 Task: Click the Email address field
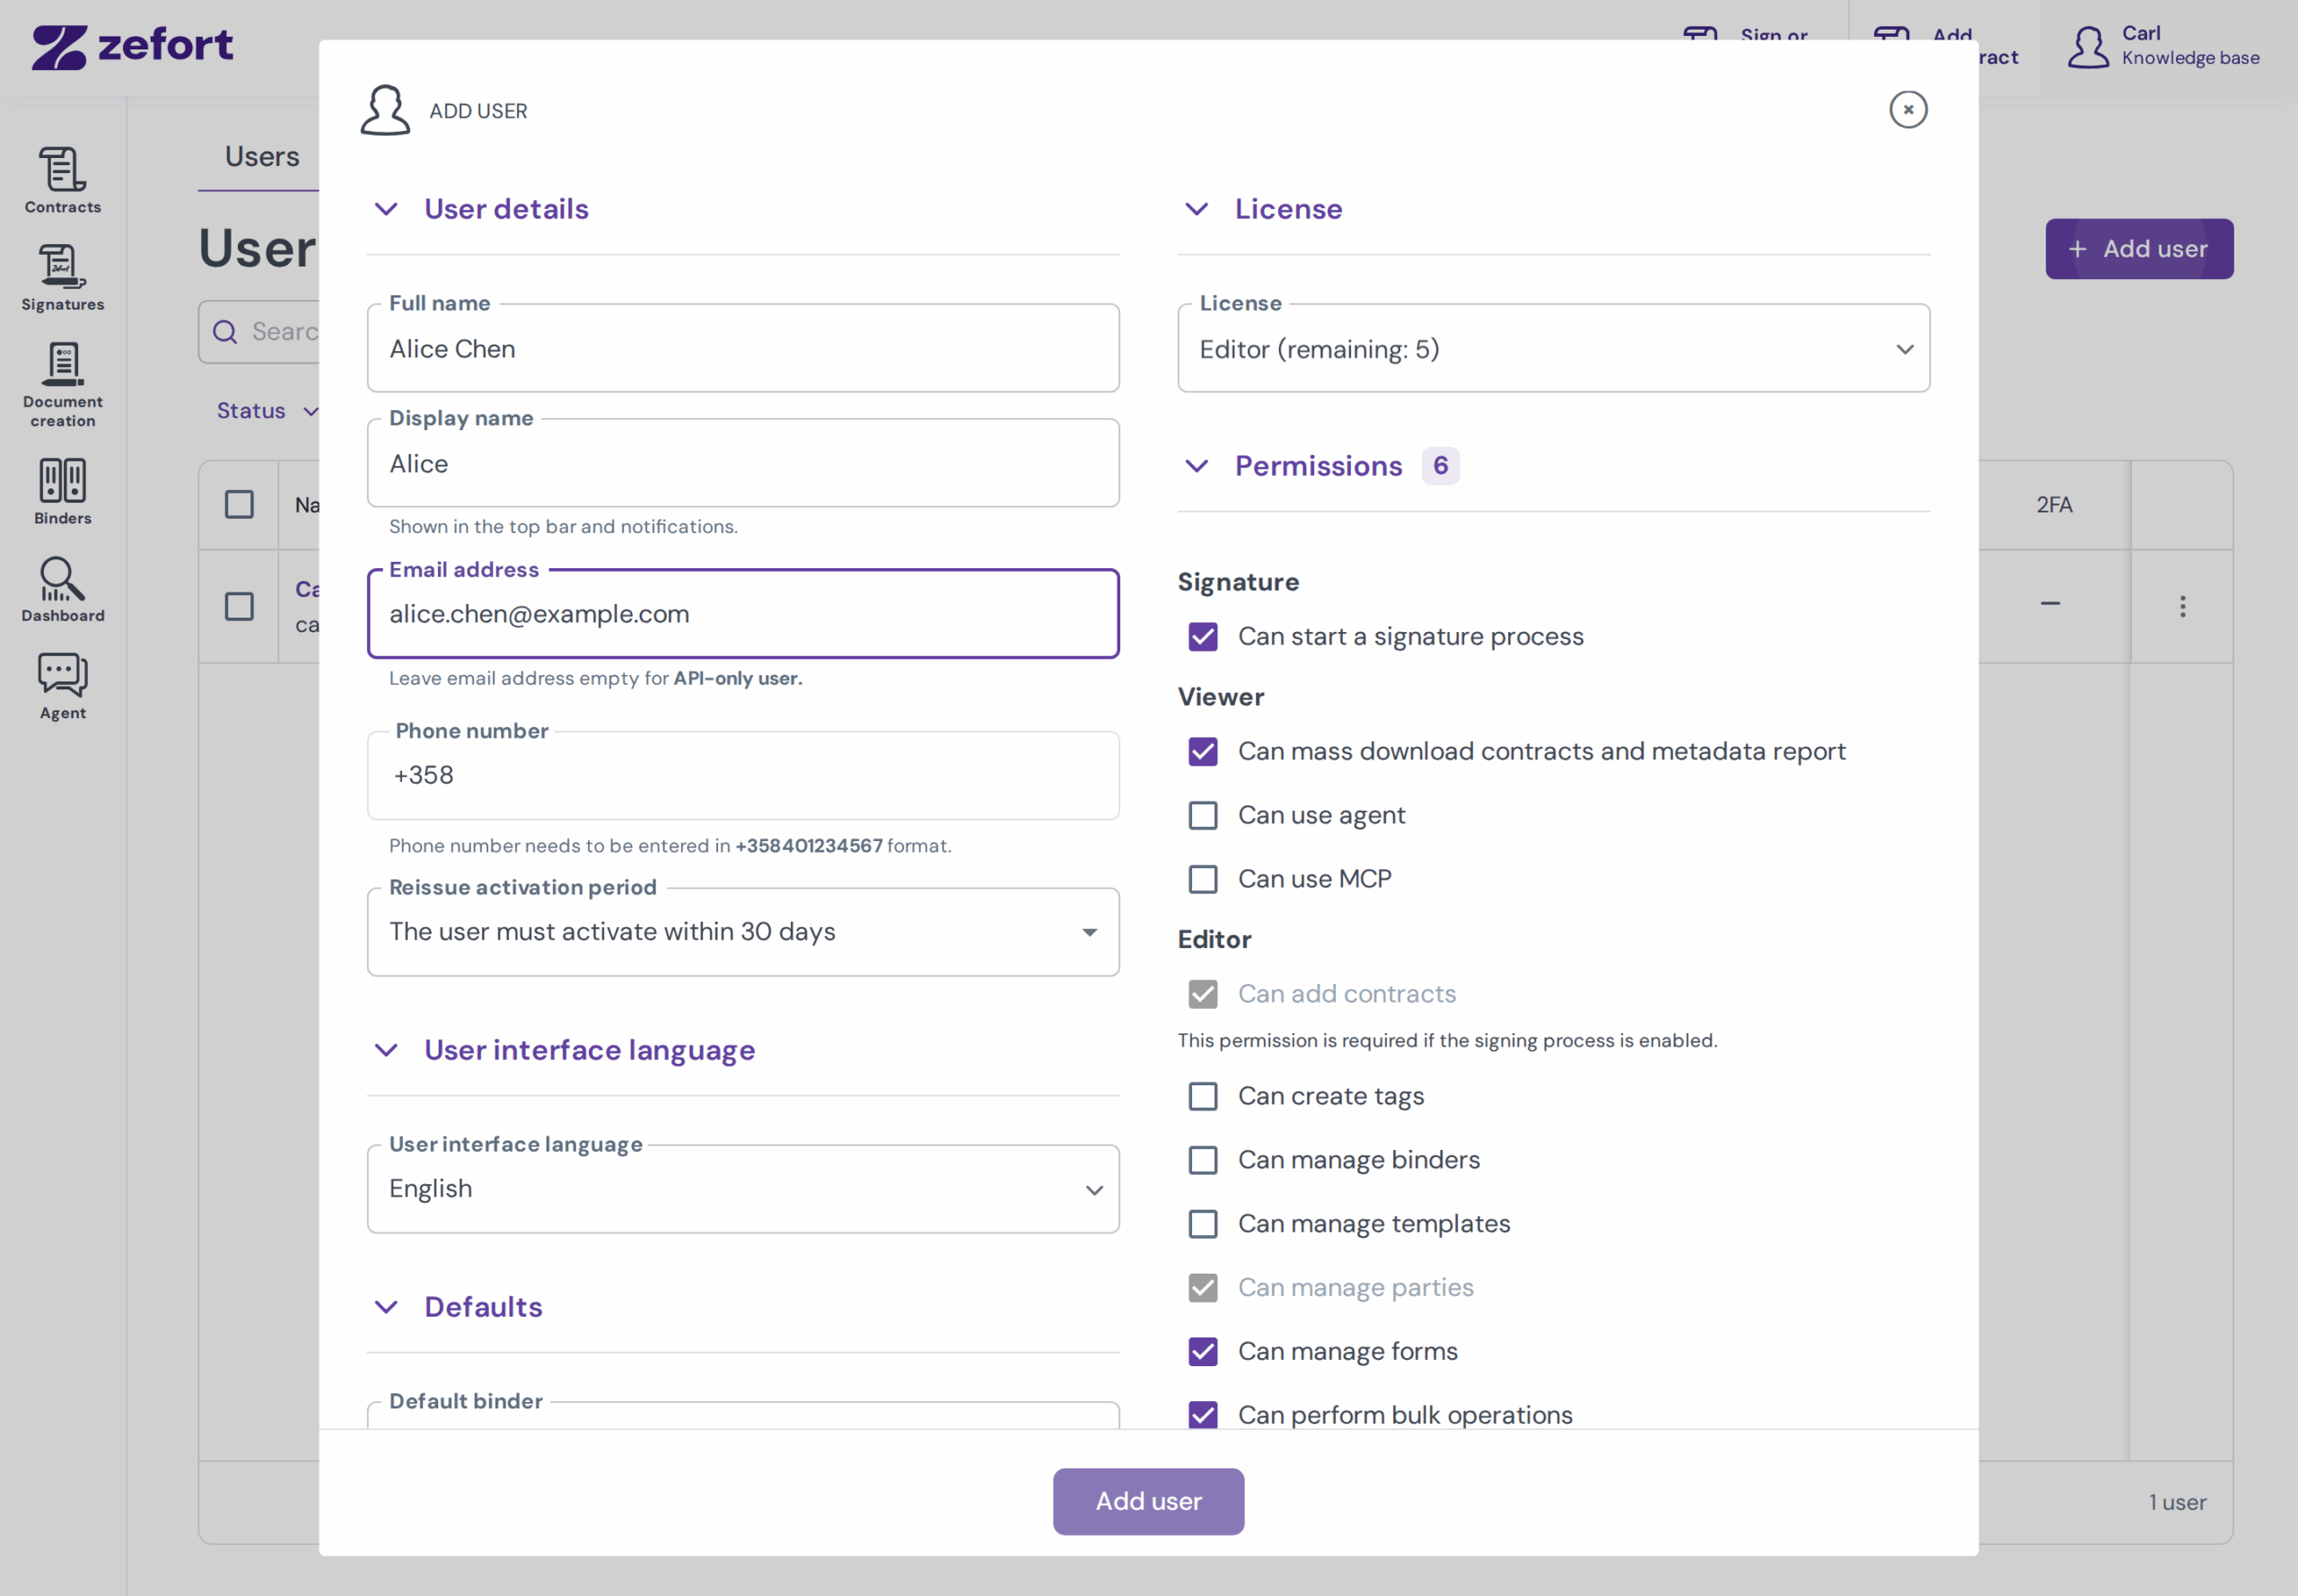743,614
